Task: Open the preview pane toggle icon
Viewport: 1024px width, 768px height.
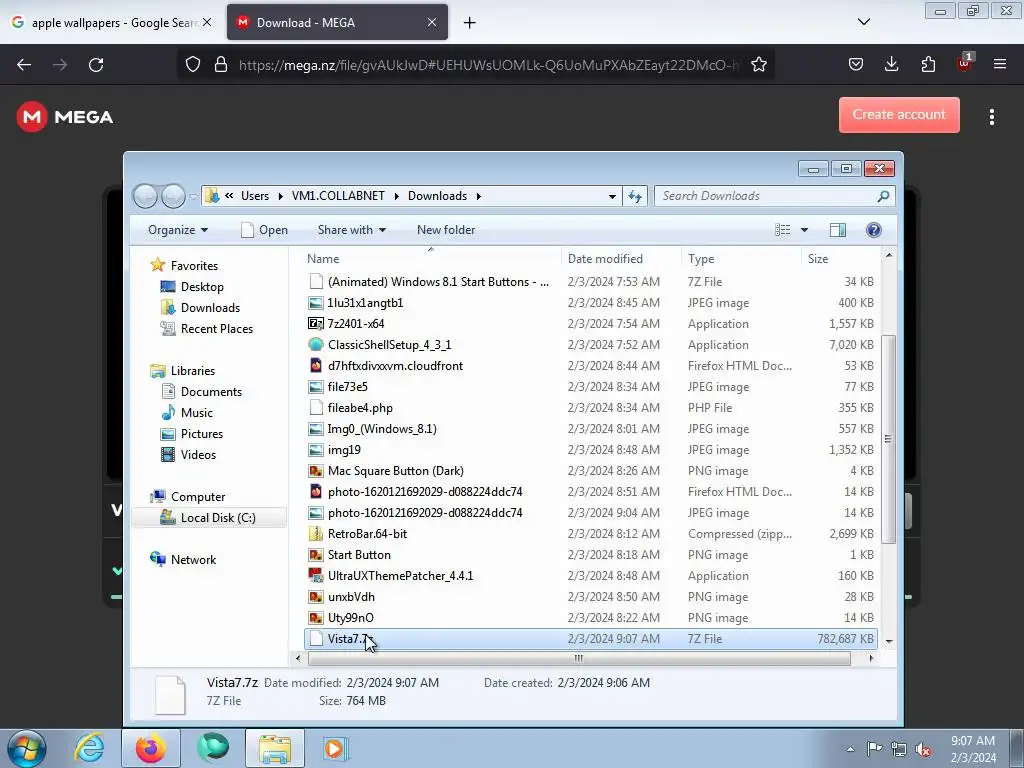Action: click(837, 230)
